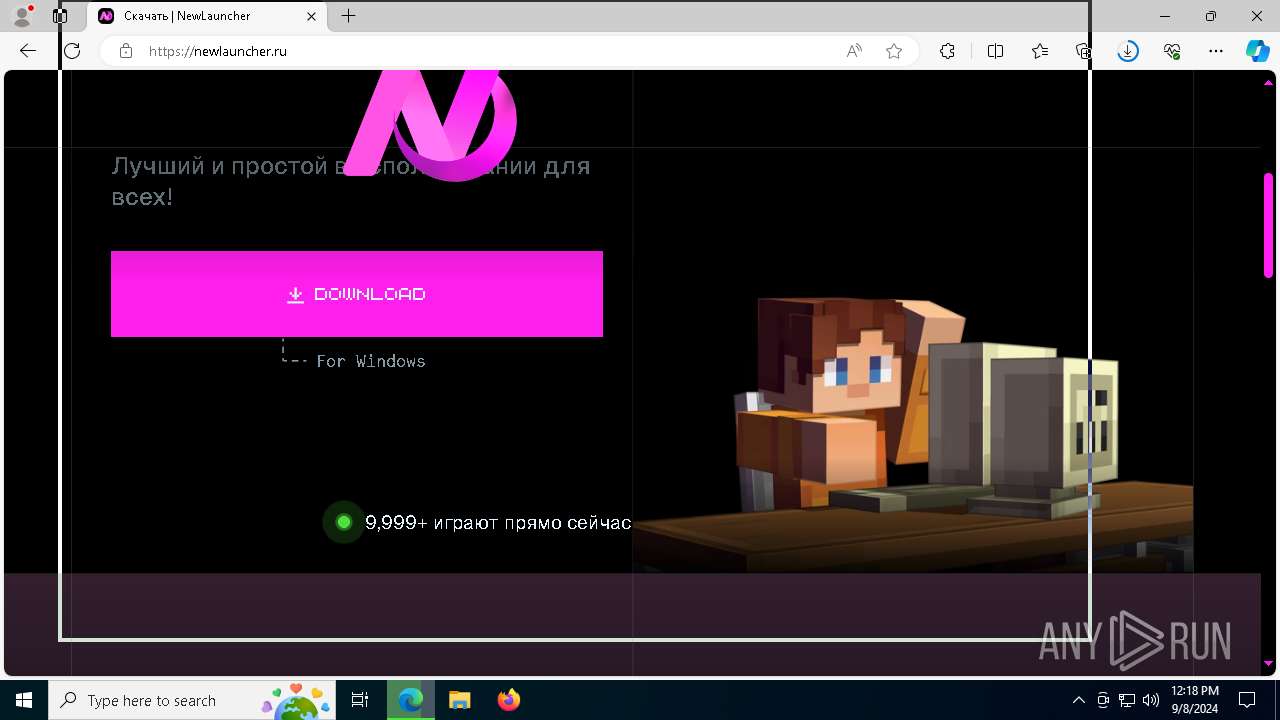1280x720 pixels.
Task: Click the green online status indicator
Action: (344, 522)
